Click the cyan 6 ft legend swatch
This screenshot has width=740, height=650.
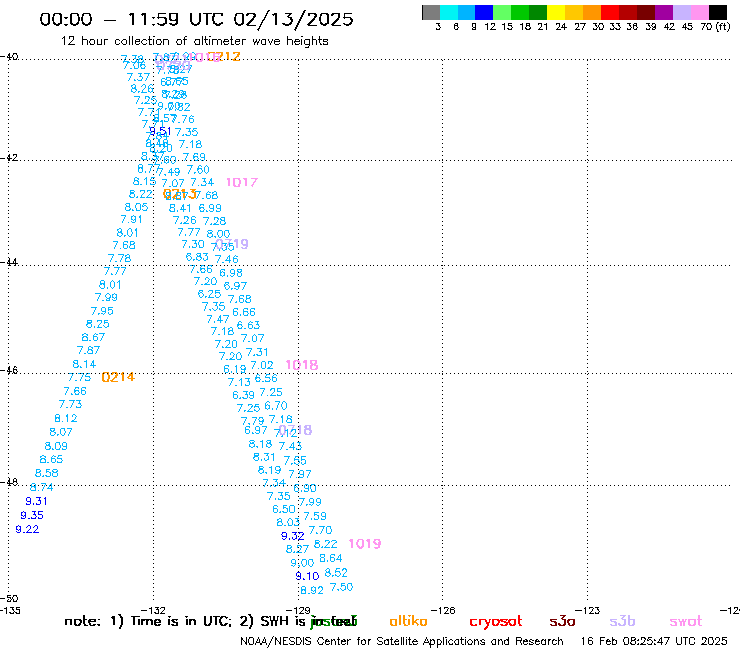[x=448, y=12]
